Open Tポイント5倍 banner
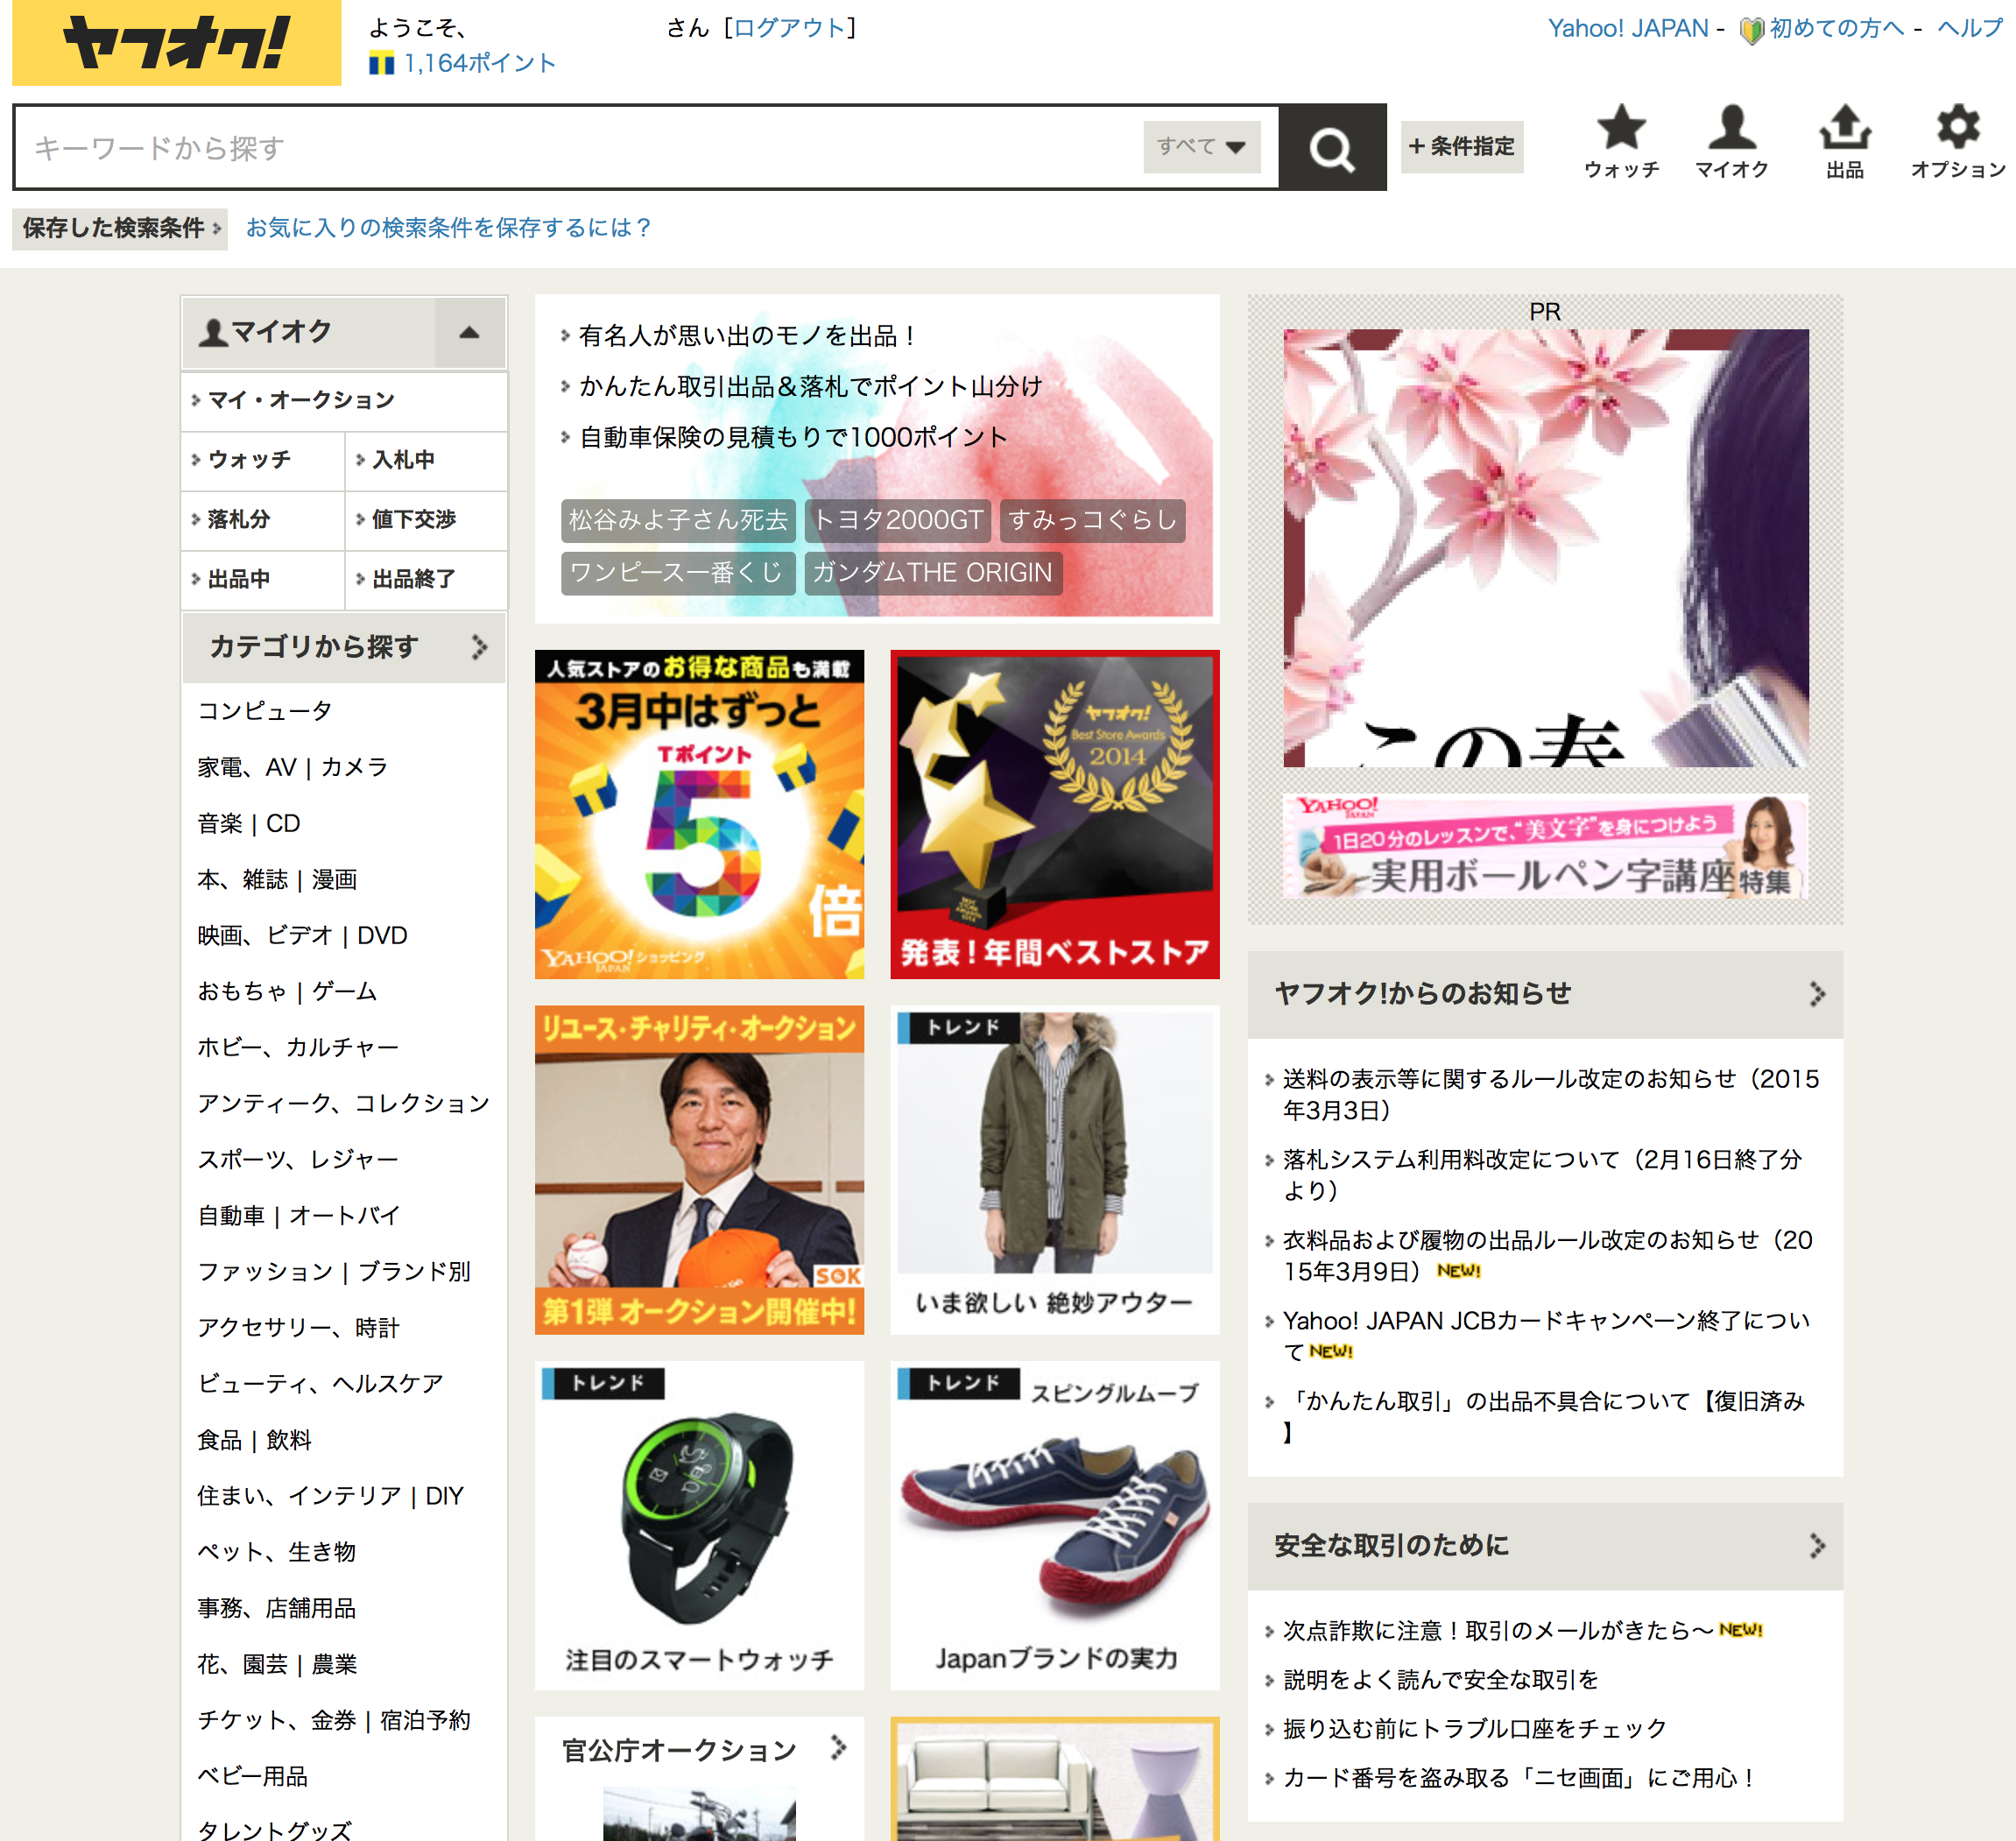Viewport: 2016px width, 1841px height. coord(699,814)
